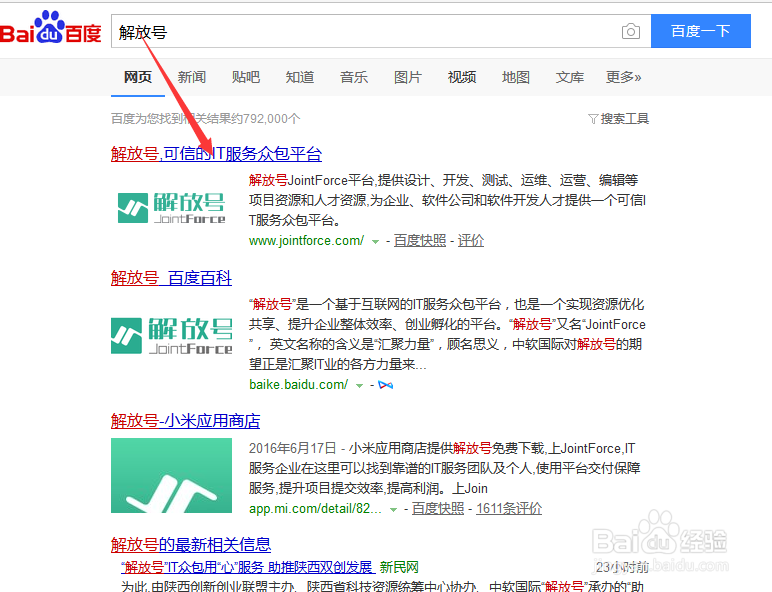Image resolution: width=772 pixels, height=592 pixels.
Task: Click green app icon thumbnail for 小米应用商店
Action: pos(171,476)
